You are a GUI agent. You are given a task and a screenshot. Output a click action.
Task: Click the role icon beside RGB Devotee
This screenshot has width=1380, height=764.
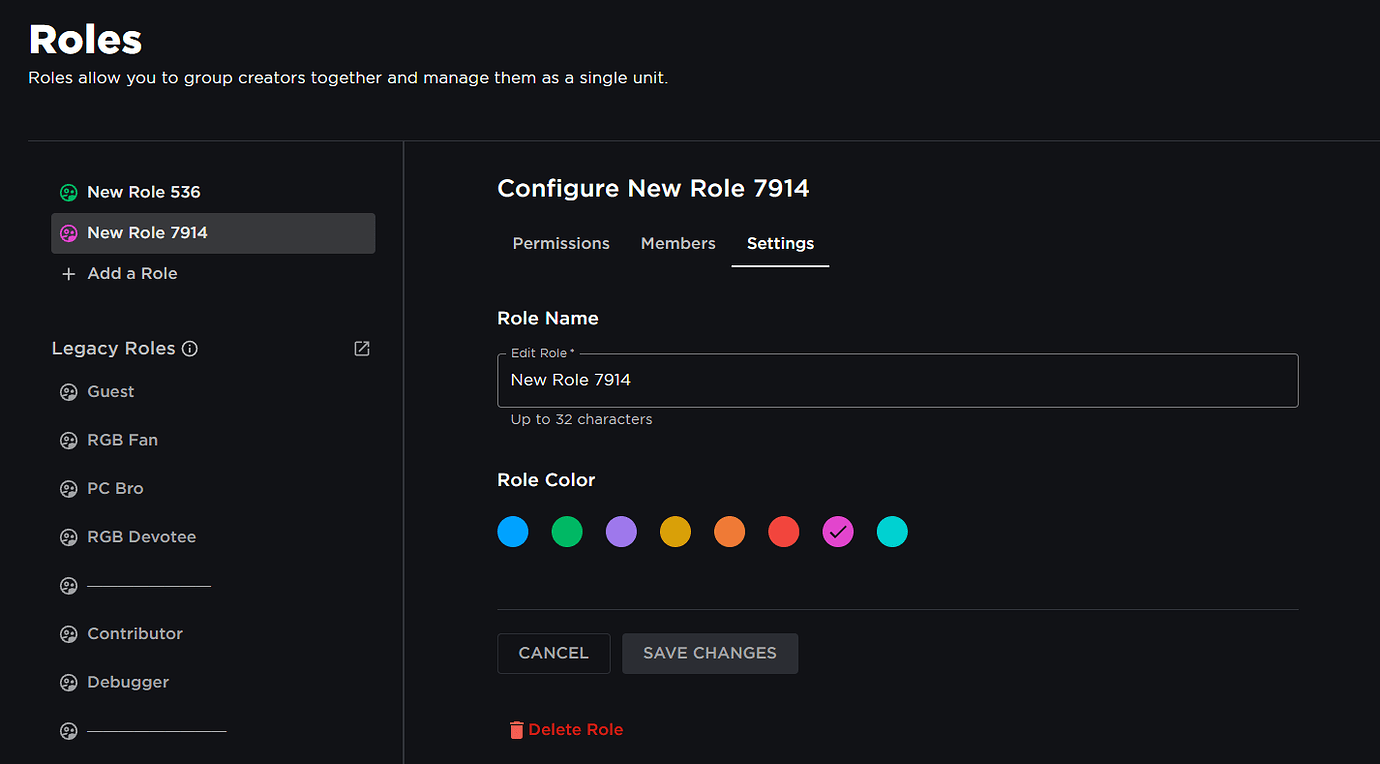(x=69, y=537)
